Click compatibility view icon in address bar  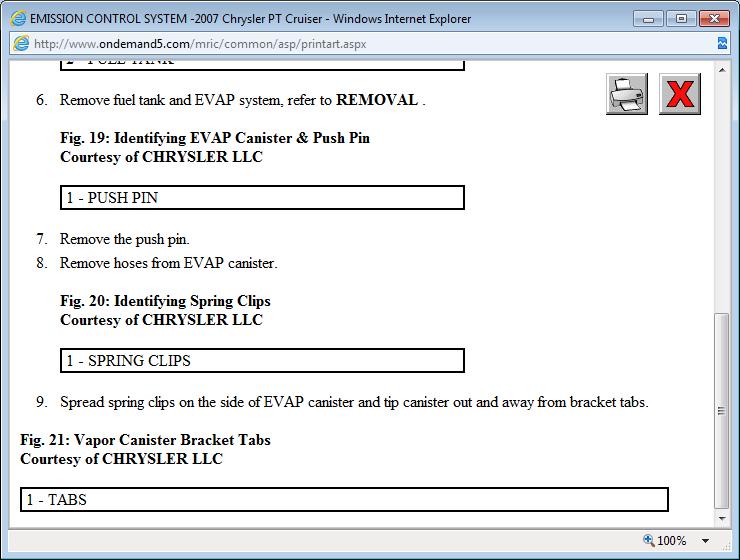[x=722, y=43]
